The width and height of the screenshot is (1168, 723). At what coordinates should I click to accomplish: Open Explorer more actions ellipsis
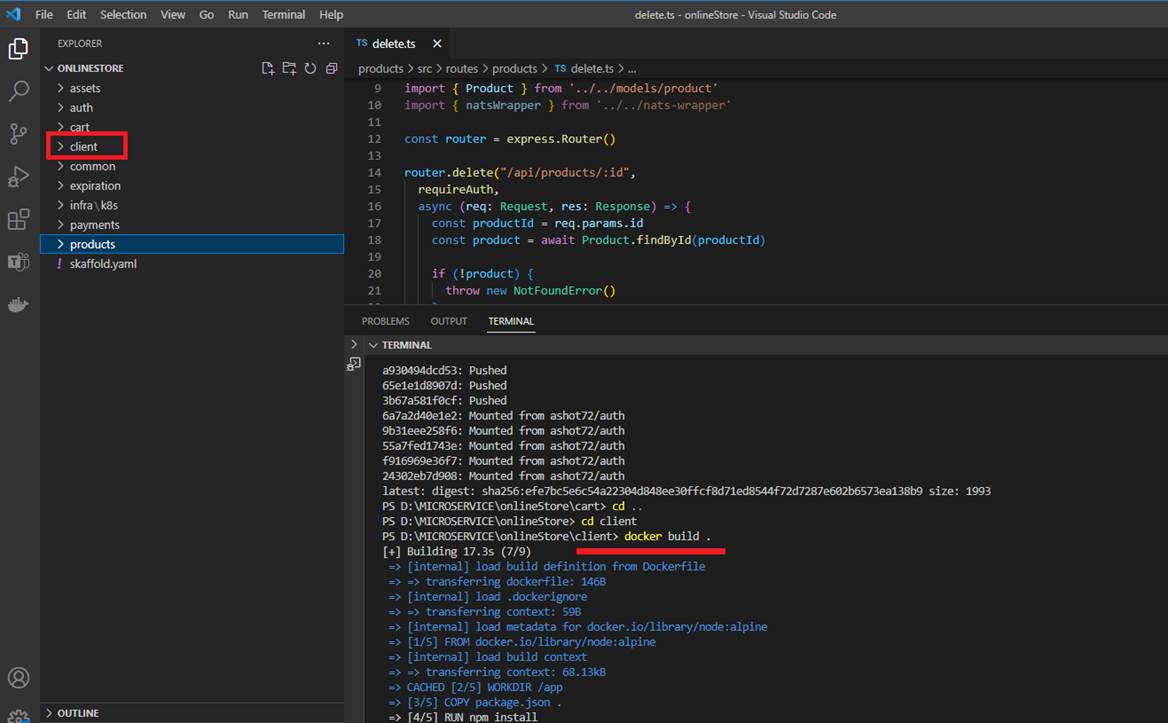[x=323, y=44]
